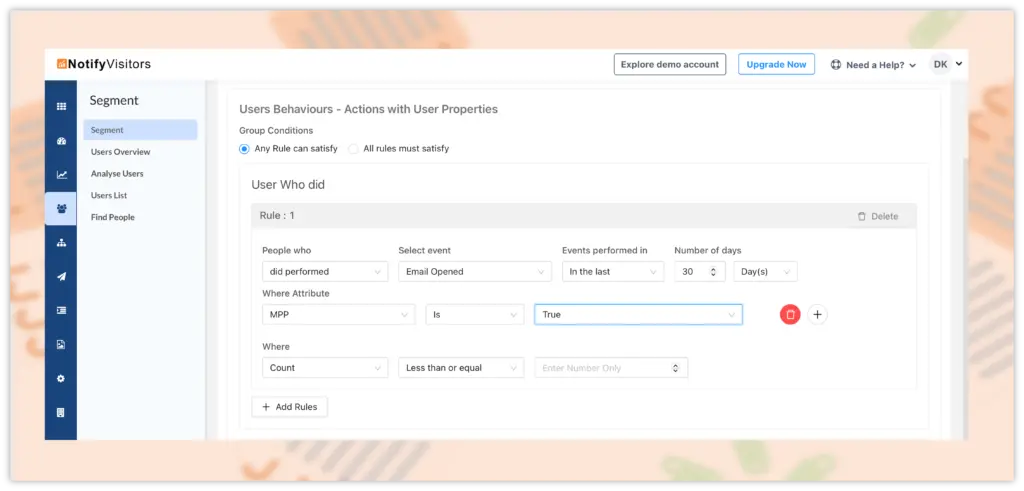Screen dimensions: 1024x491
Task: Expand the Email Opened event dropdown
Action: [474, 272]
